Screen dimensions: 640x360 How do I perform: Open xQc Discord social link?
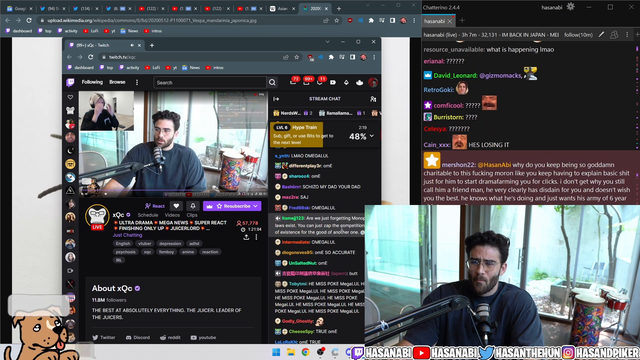coord(138,338)
